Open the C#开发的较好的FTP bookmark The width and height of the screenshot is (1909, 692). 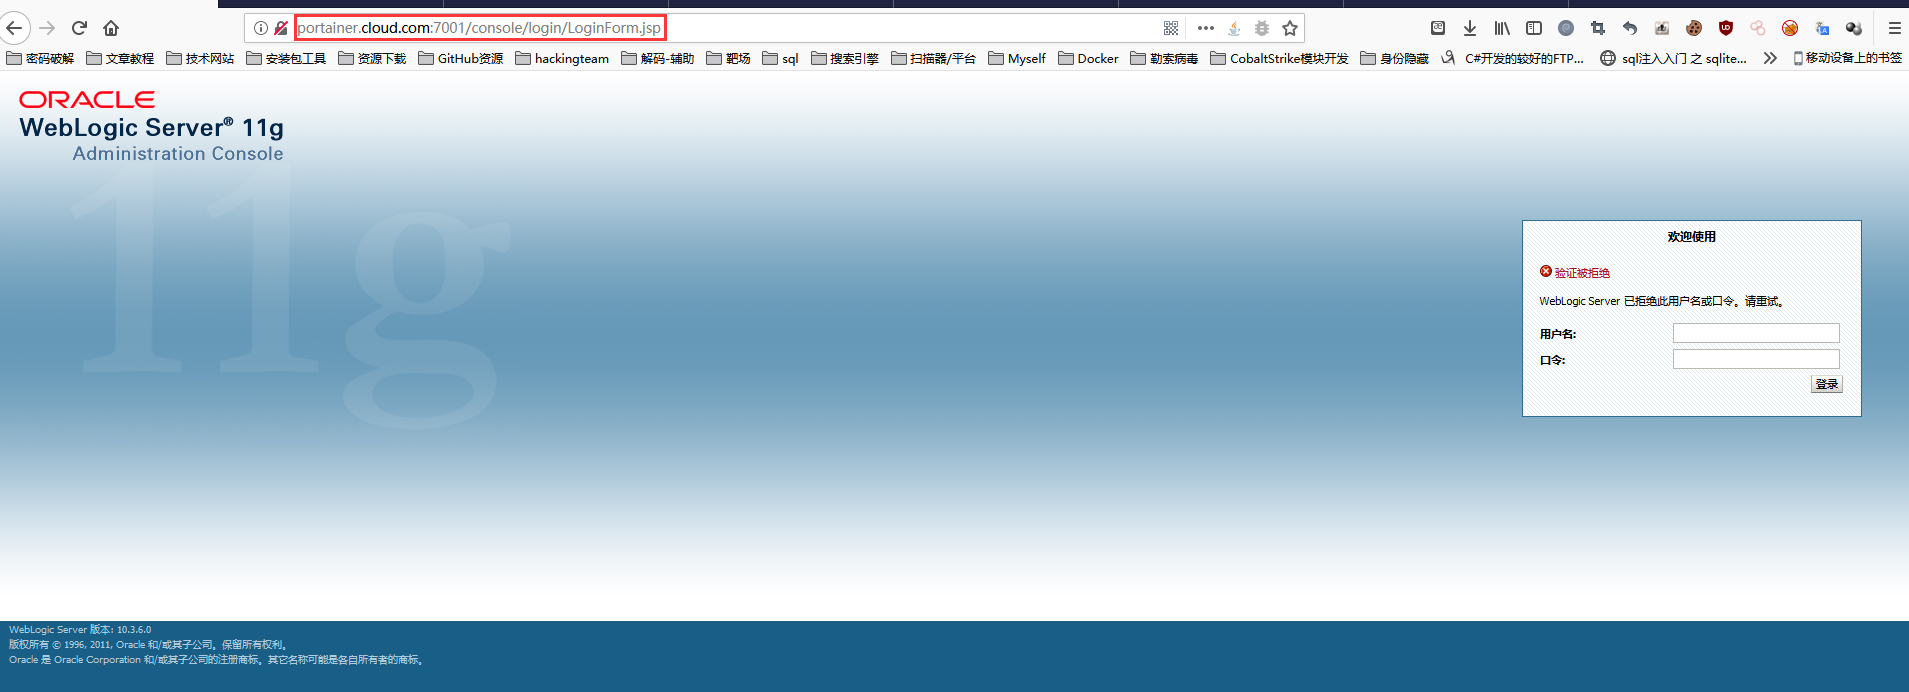(1513, 58)
